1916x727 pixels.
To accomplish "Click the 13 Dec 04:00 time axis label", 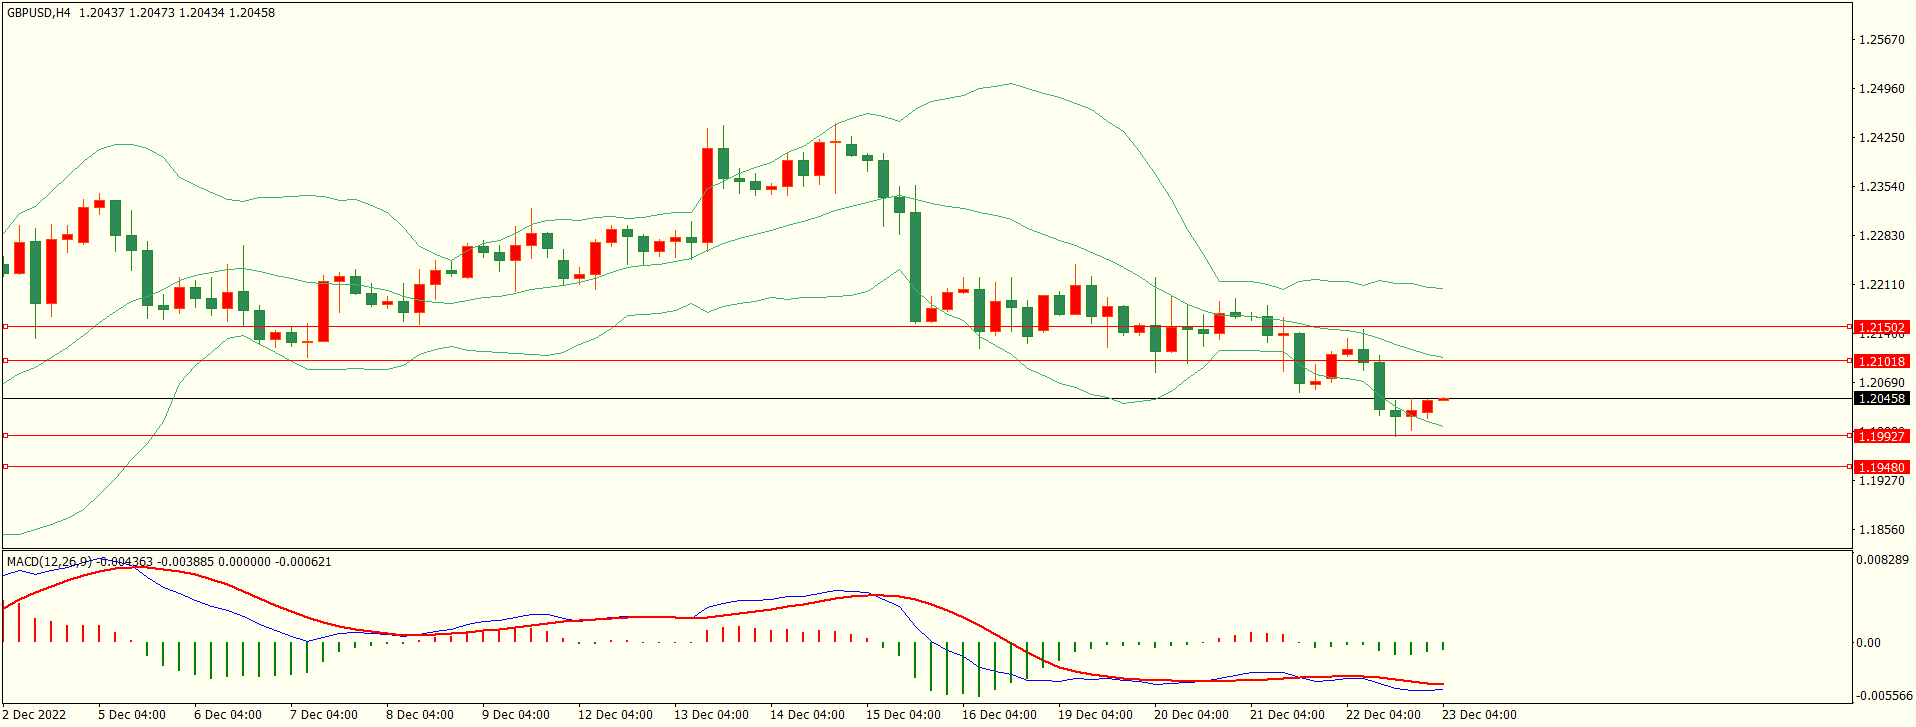I will tap(711, 715).
